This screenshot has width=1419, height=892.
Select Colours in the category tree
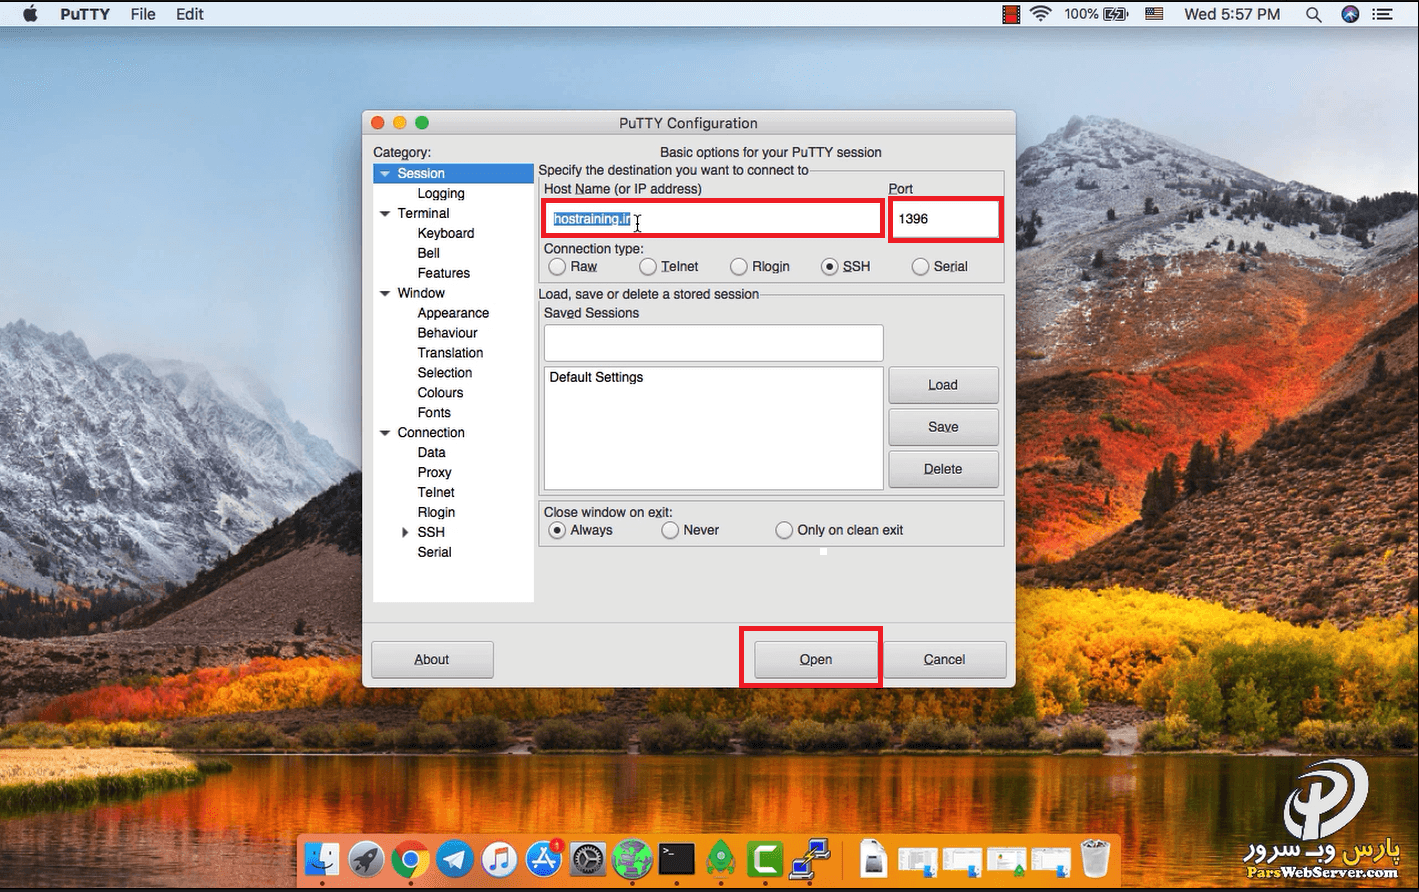[440, 393]
